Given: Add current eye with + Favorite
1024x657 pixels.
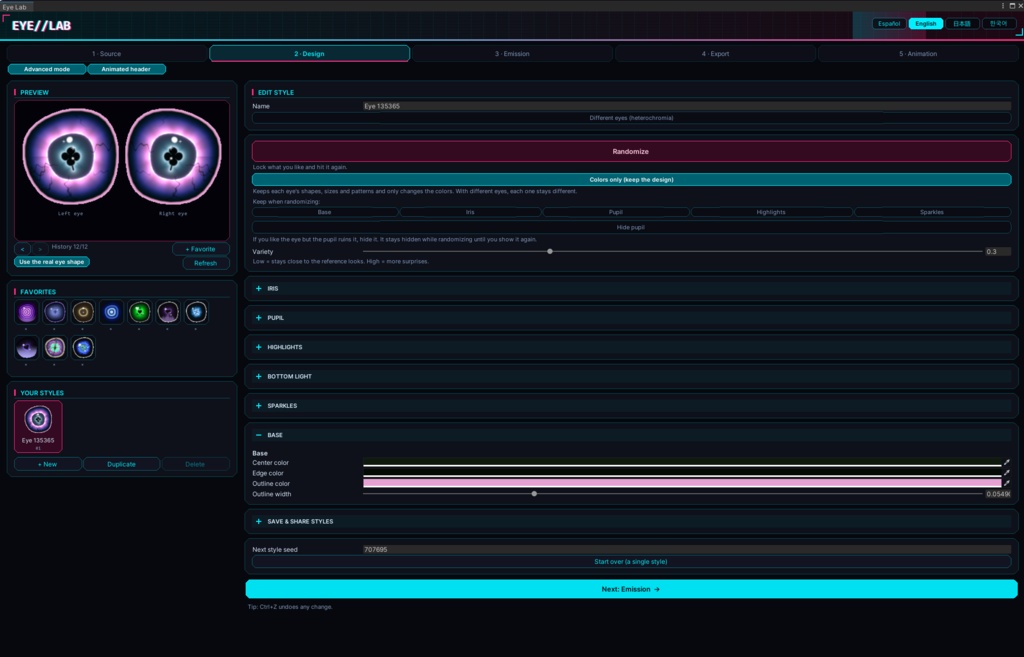Looking at the screenshot, I should 200,249.
